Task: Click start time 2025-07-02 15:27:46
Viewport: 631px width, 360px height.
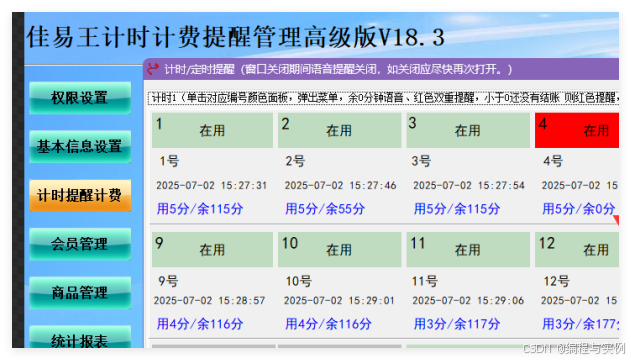Action: [340, 185]
